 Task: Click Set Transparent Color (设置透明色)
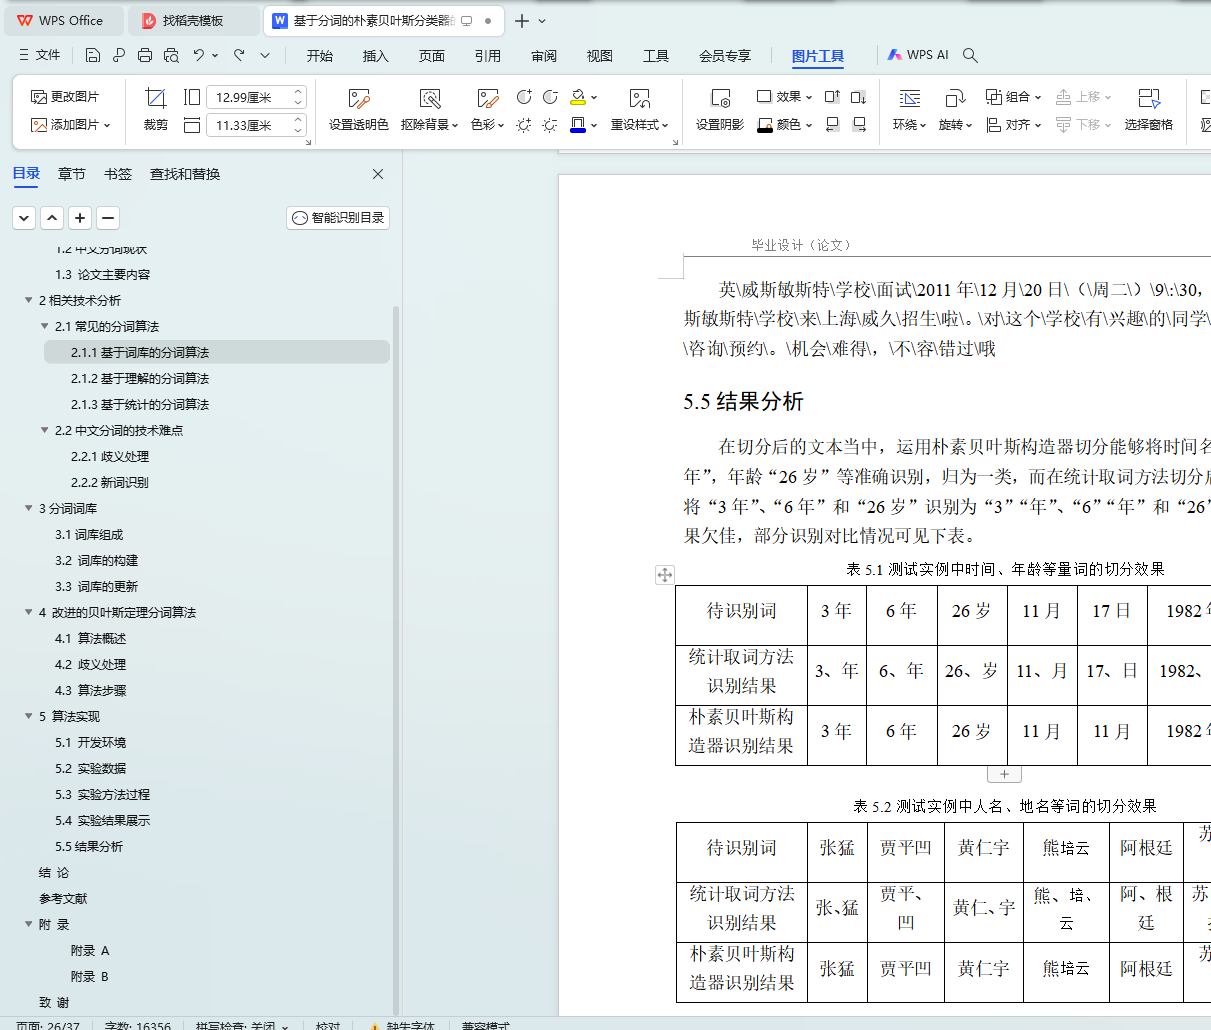(359, 109)
